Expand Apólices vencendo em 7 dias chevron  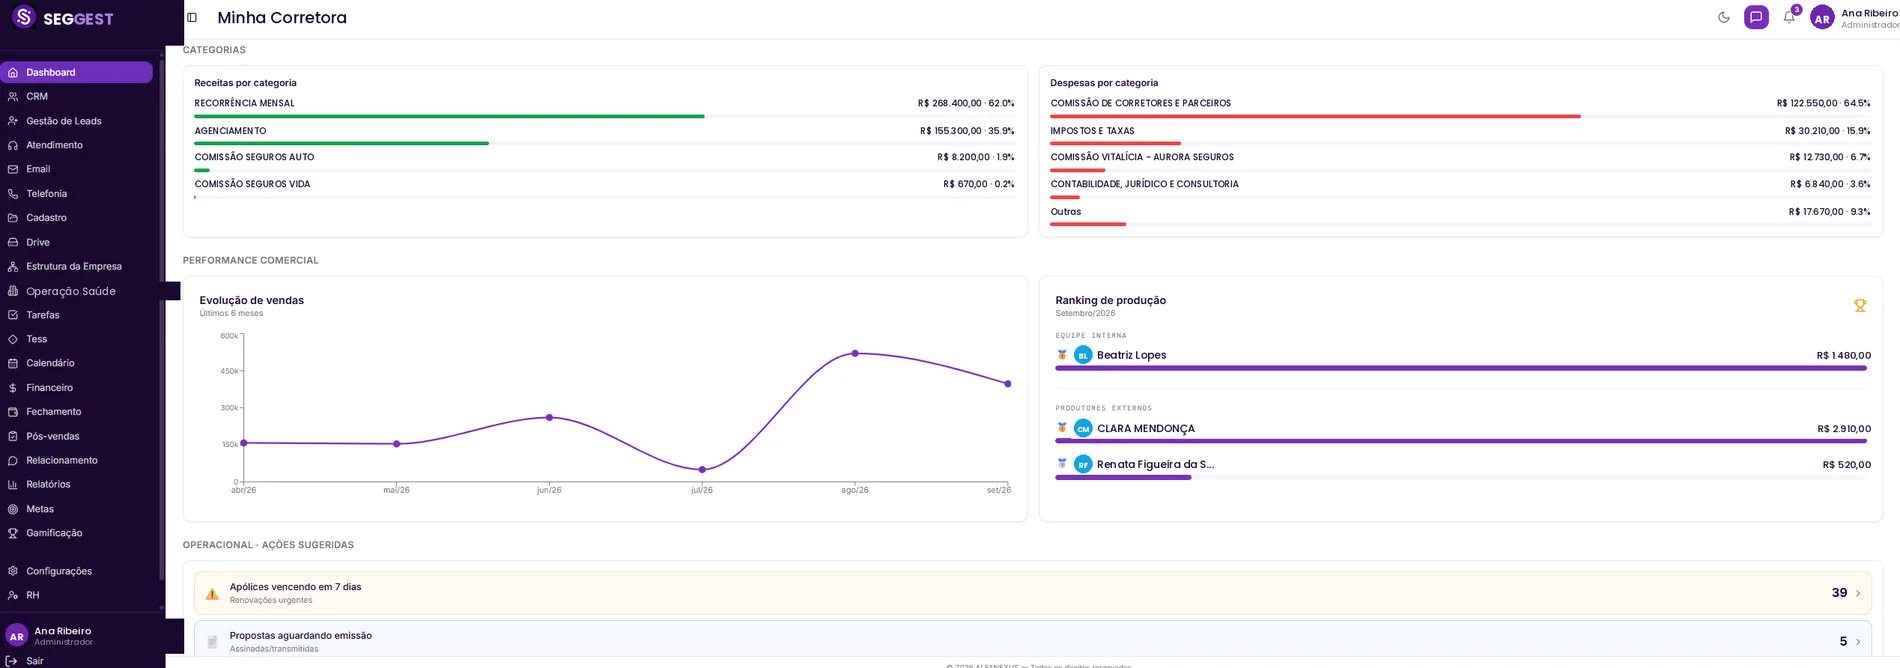click(1858, 593)
